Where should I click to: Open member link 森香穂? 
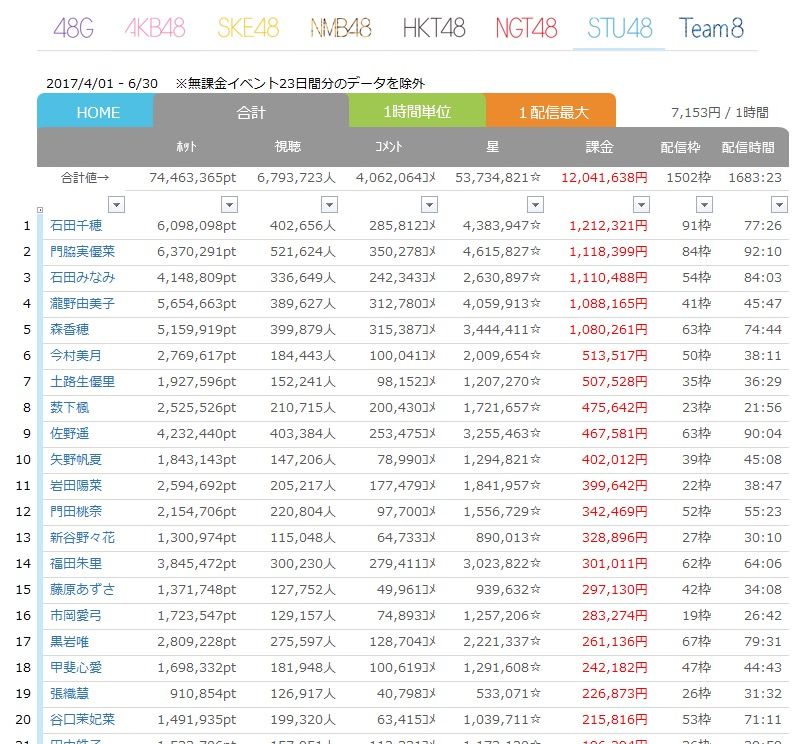[70, 330]
